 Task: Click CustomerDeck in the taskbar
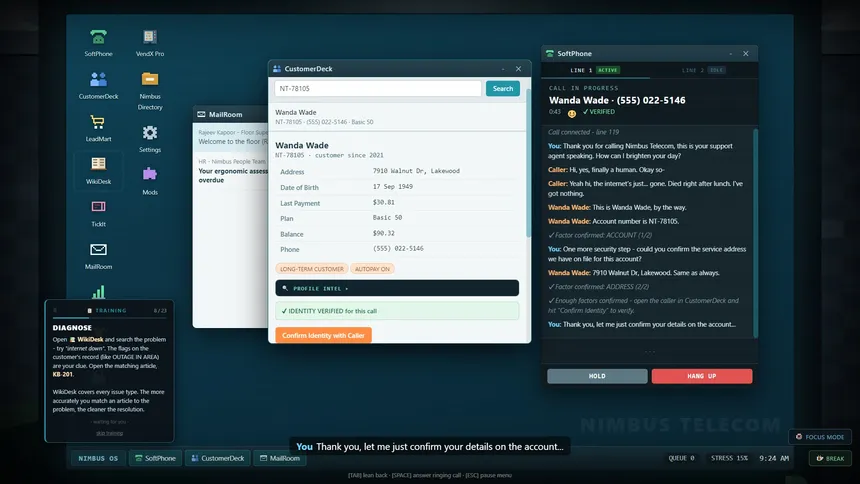(x=218, y=458)
